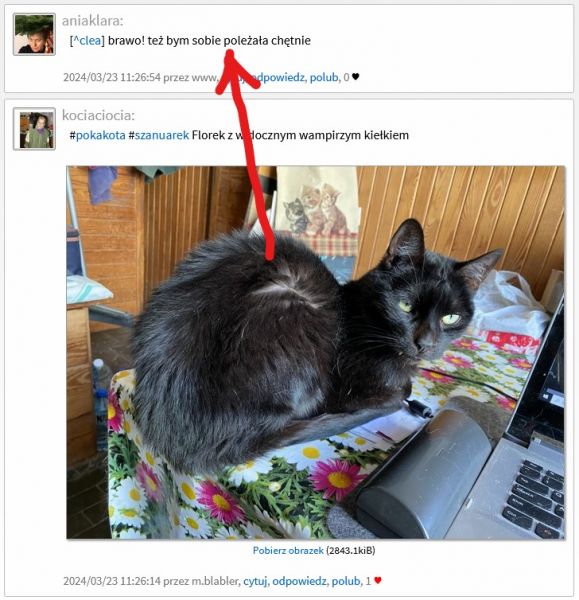Click the black heart icon on aniaklara's post
This screenshot has width=579, height=600.
(356, 77)
